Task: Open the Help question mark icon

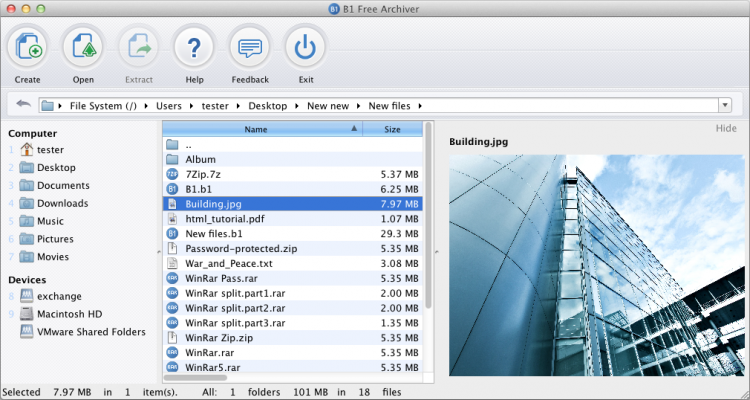Action: 194,47
